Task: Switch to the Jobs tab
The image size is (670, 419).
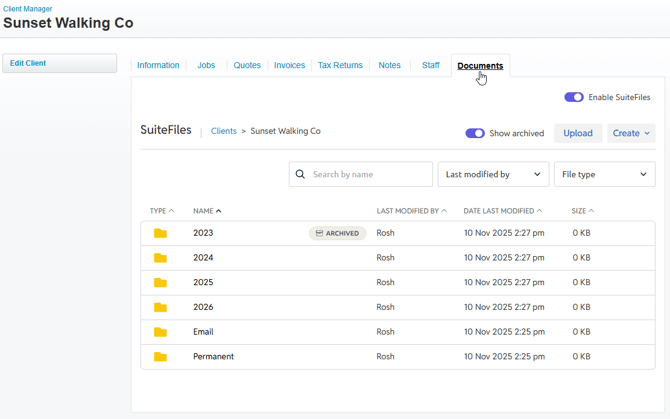Action: point(206,65)
